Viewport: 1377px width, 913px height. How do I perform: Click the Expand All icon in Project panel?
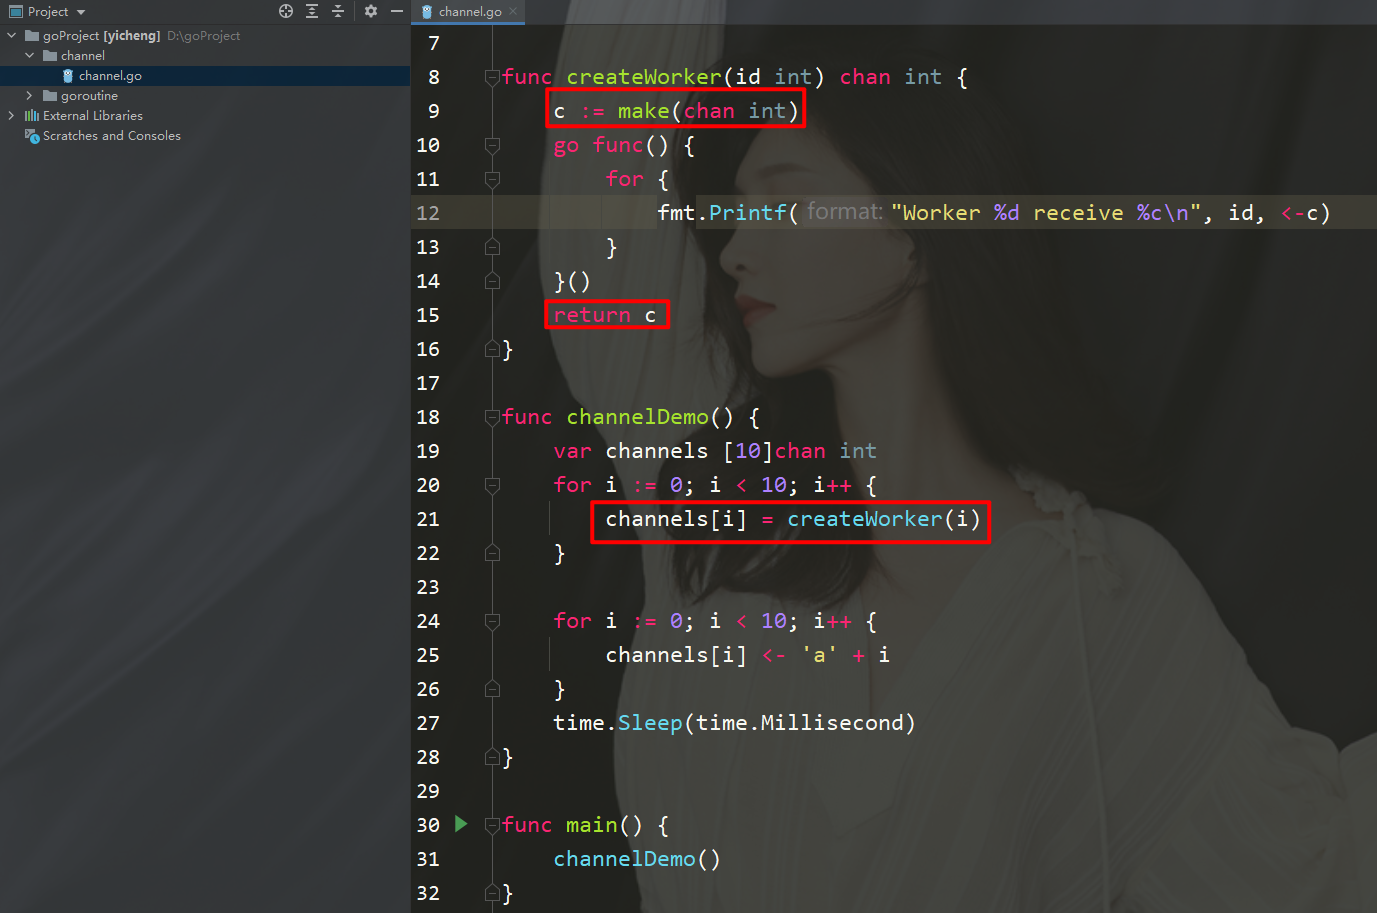[x=312, y=11]
